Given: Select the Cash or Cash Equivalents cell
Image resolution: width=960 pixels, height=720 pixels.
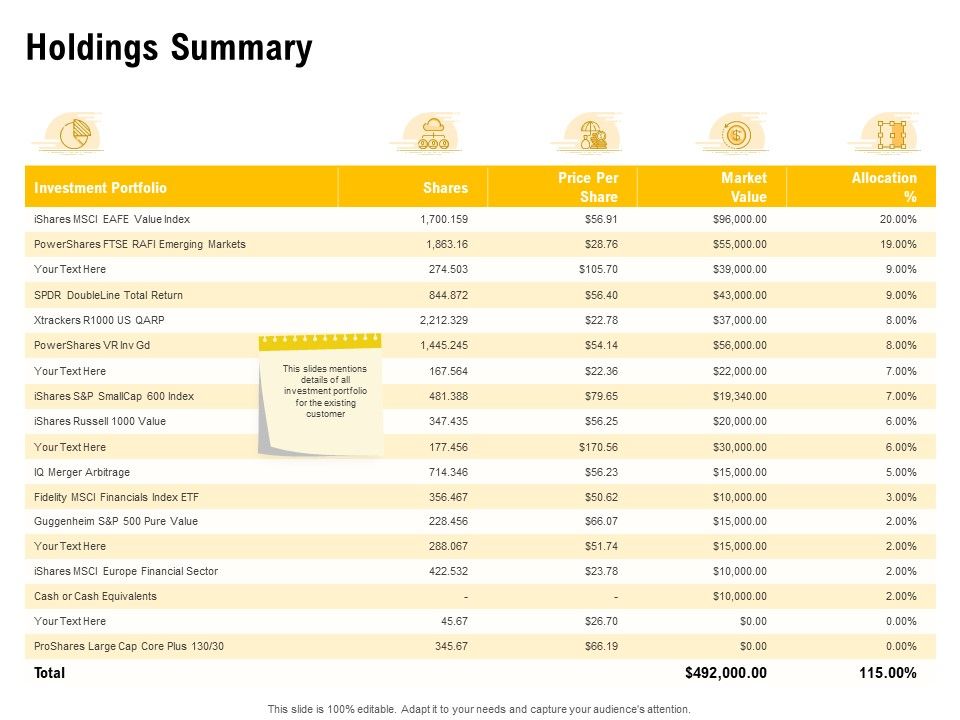Looking at the screenshot, I should 96,596.
